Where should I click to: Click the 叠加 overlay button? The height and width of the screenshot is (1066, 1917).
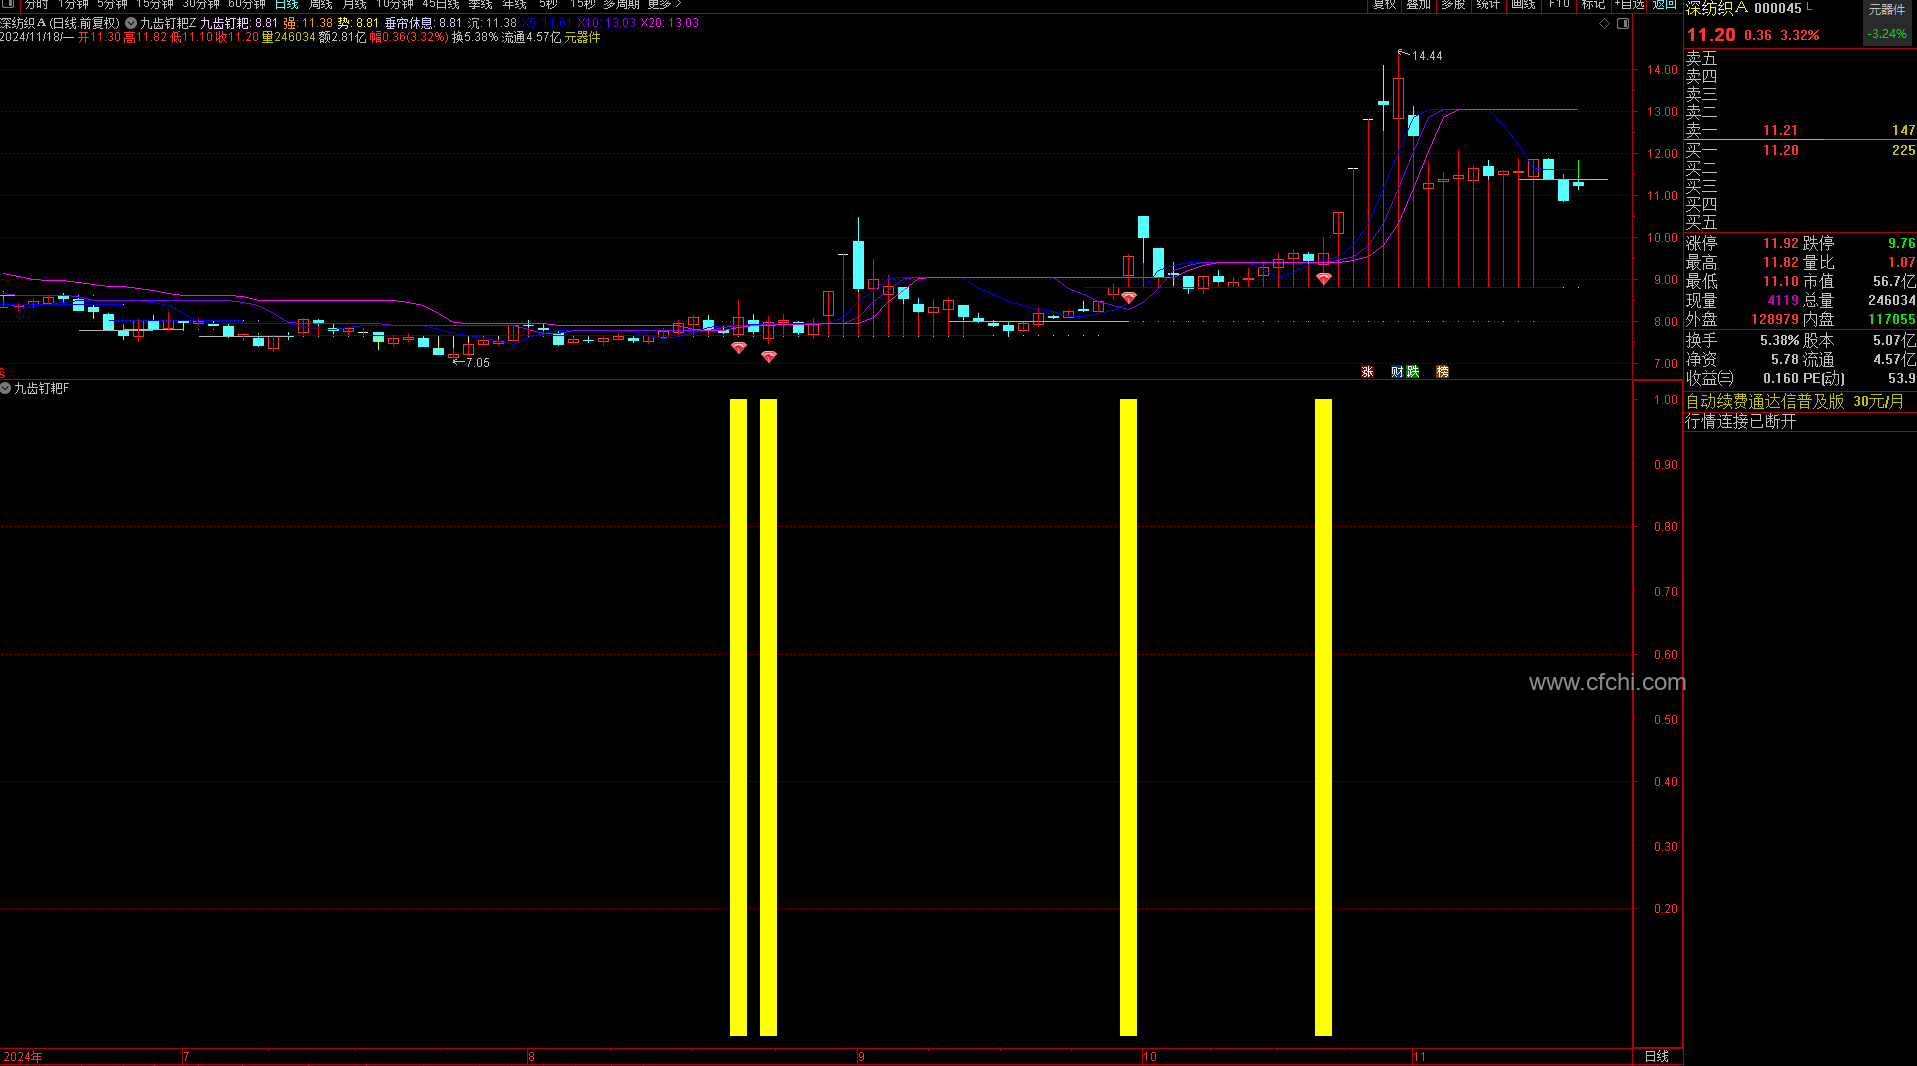[1419, 5]
